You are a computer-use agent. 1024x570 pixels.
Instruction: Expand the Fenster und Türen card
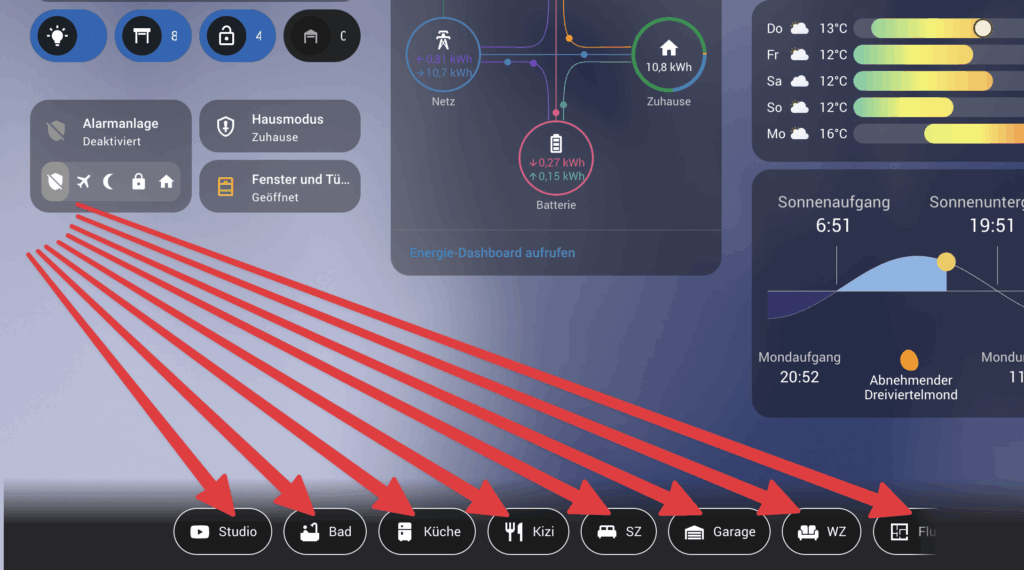(x=280, y=187)
